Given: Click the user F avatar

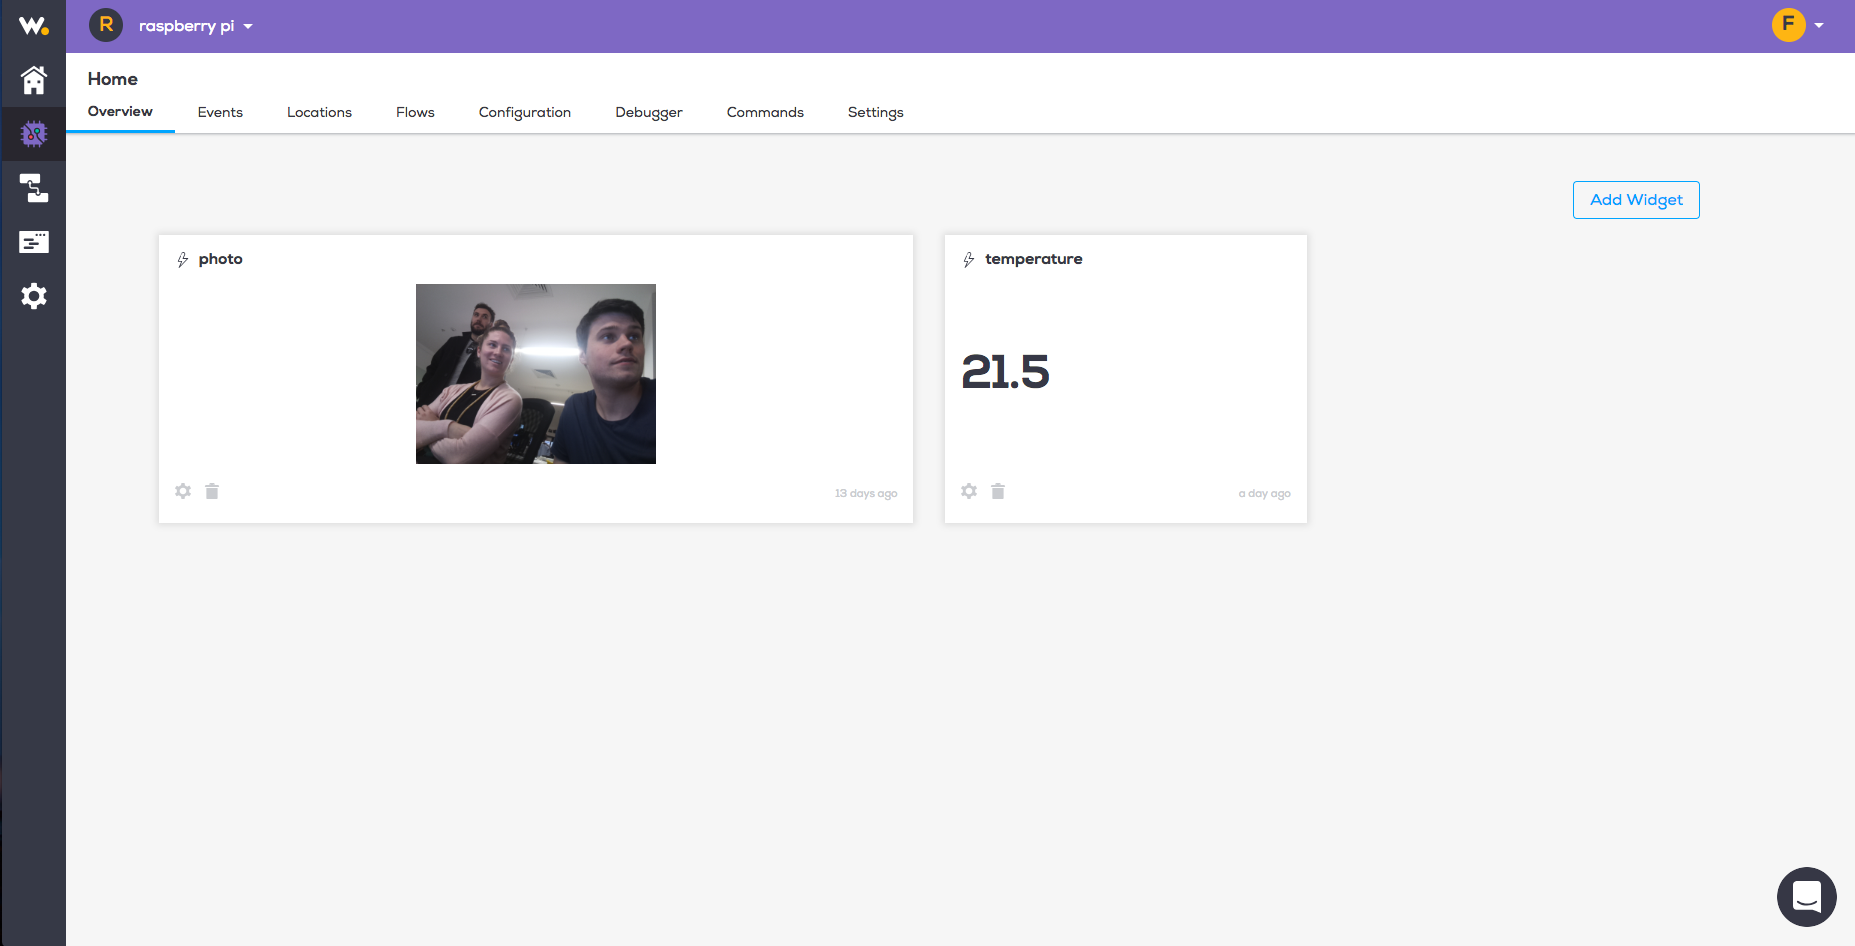Looking at the screenshot, I should [x=1788, y=25].
